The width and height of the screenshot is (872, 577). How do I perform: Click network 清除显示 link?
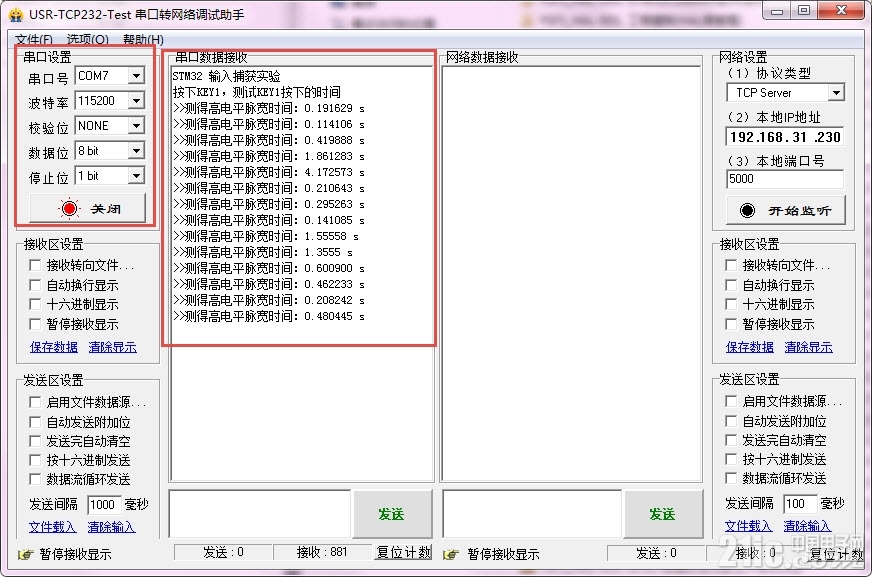coord(809,347)
